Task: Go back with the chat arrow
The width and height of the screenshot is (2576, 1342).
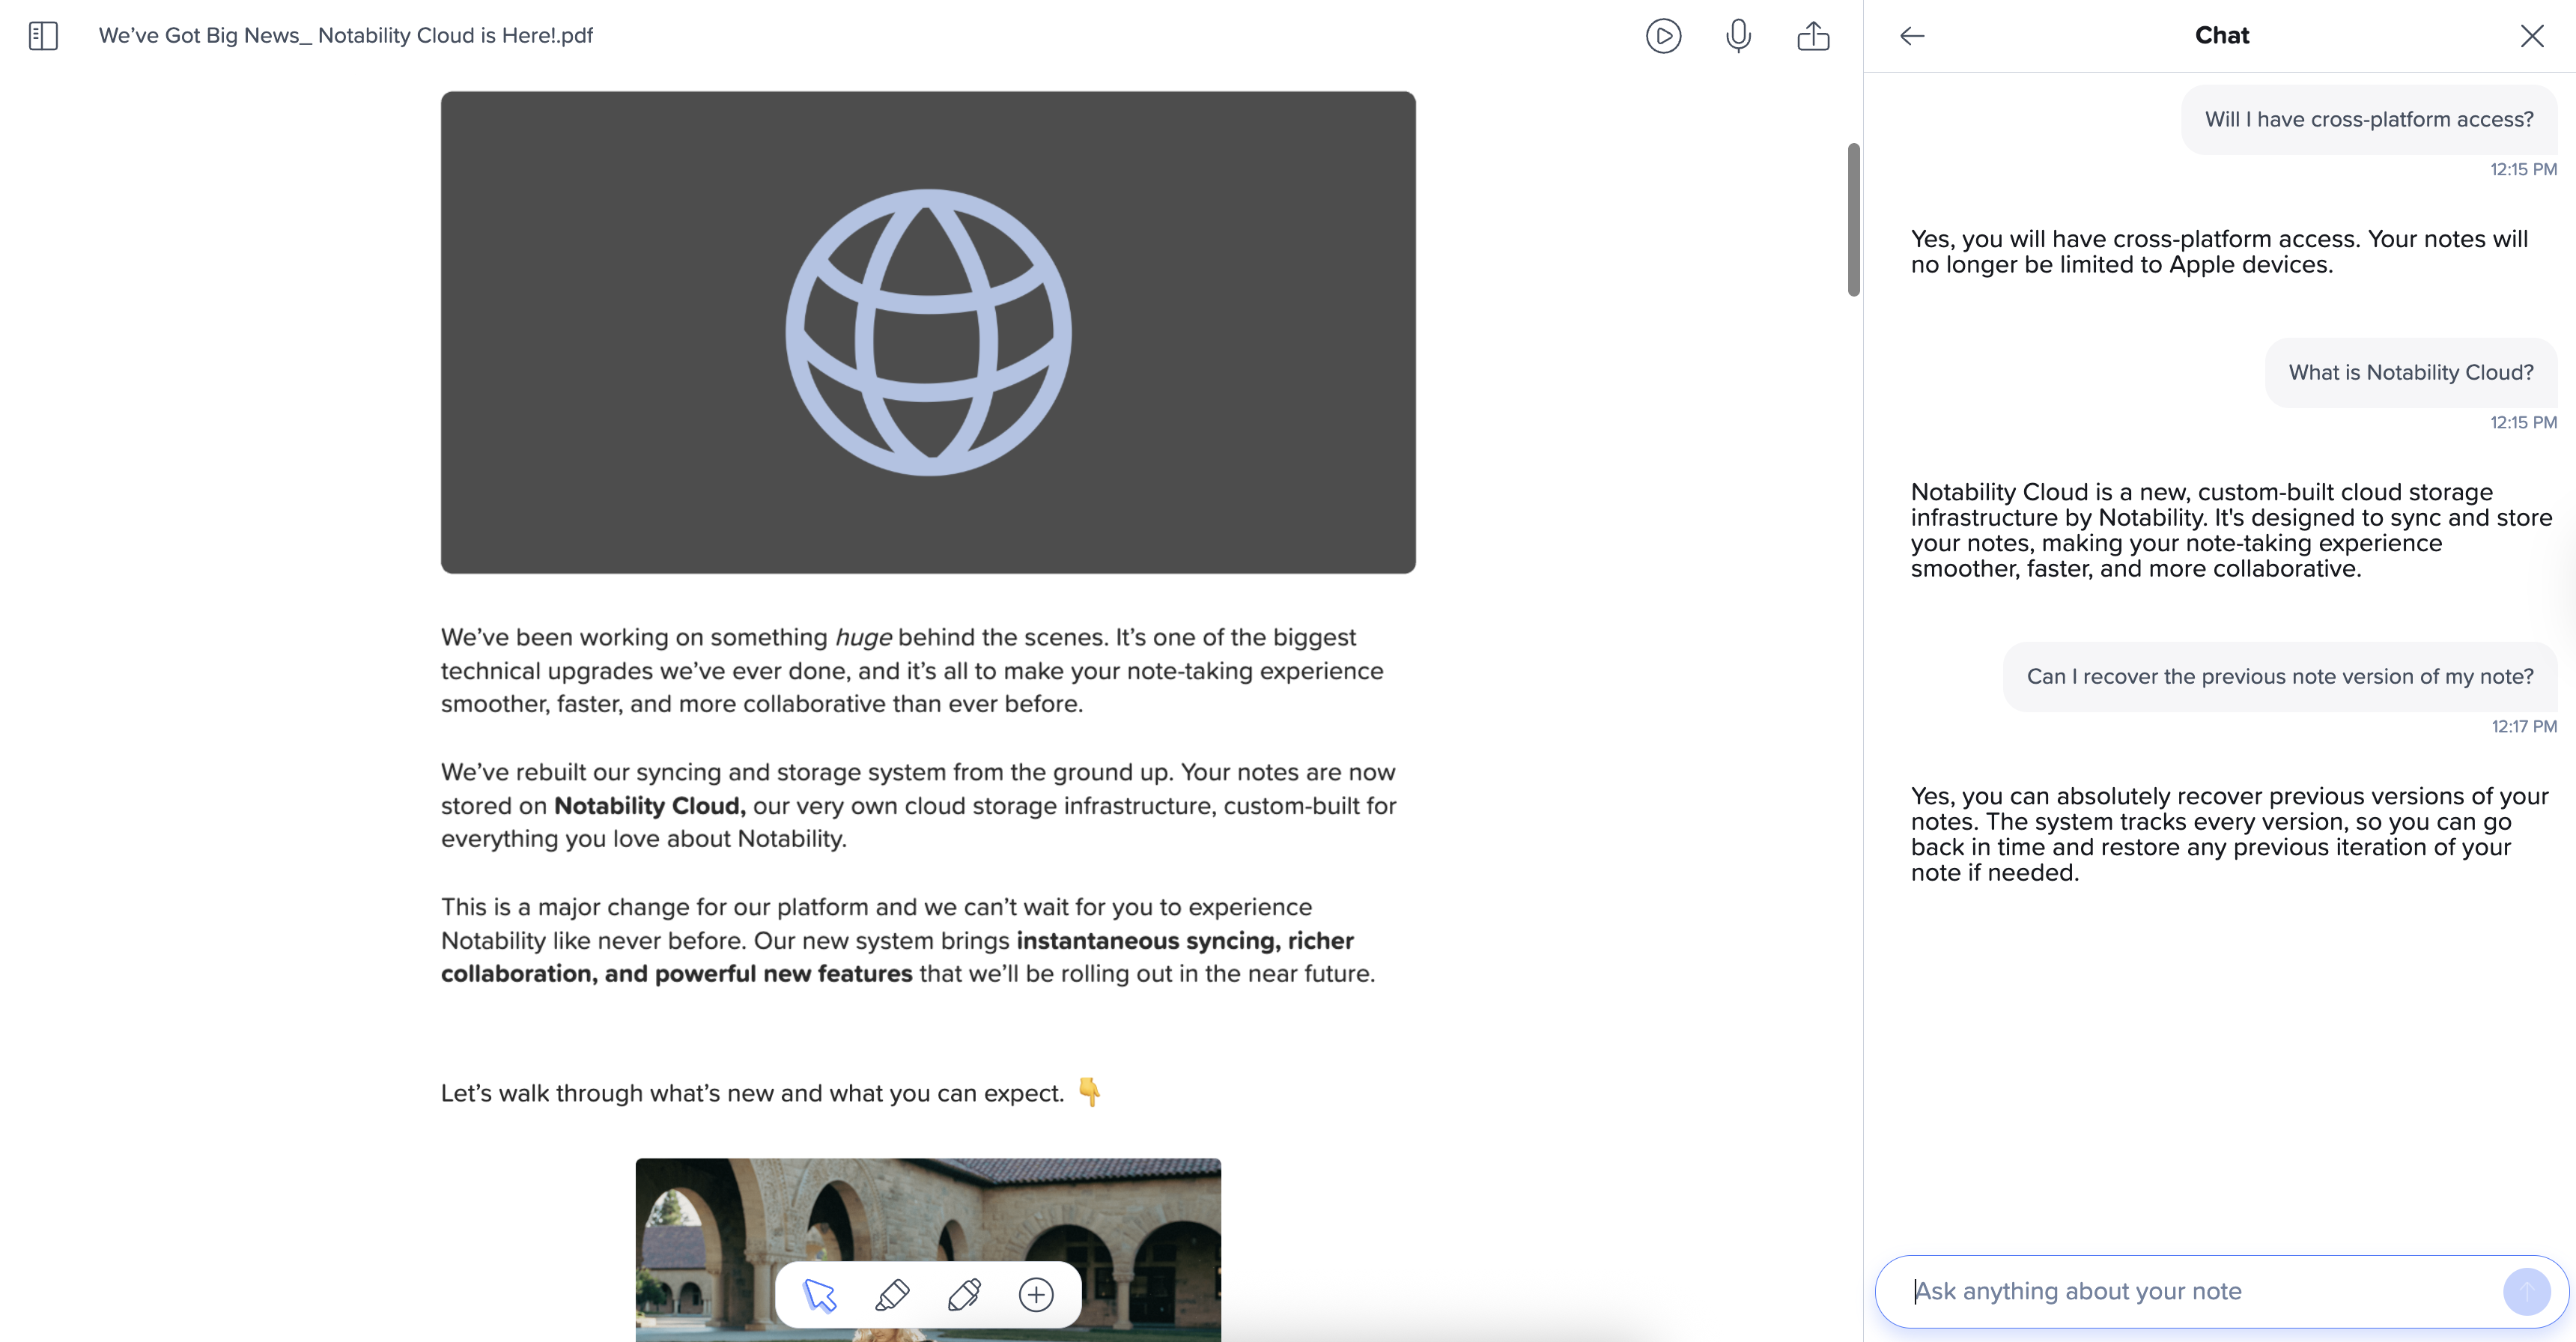Action: (x=1911, y=36)
